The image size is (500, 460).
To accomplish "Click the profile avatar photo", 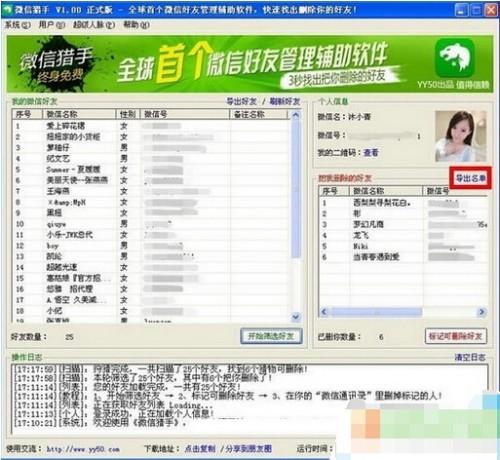I will (461, 136).
